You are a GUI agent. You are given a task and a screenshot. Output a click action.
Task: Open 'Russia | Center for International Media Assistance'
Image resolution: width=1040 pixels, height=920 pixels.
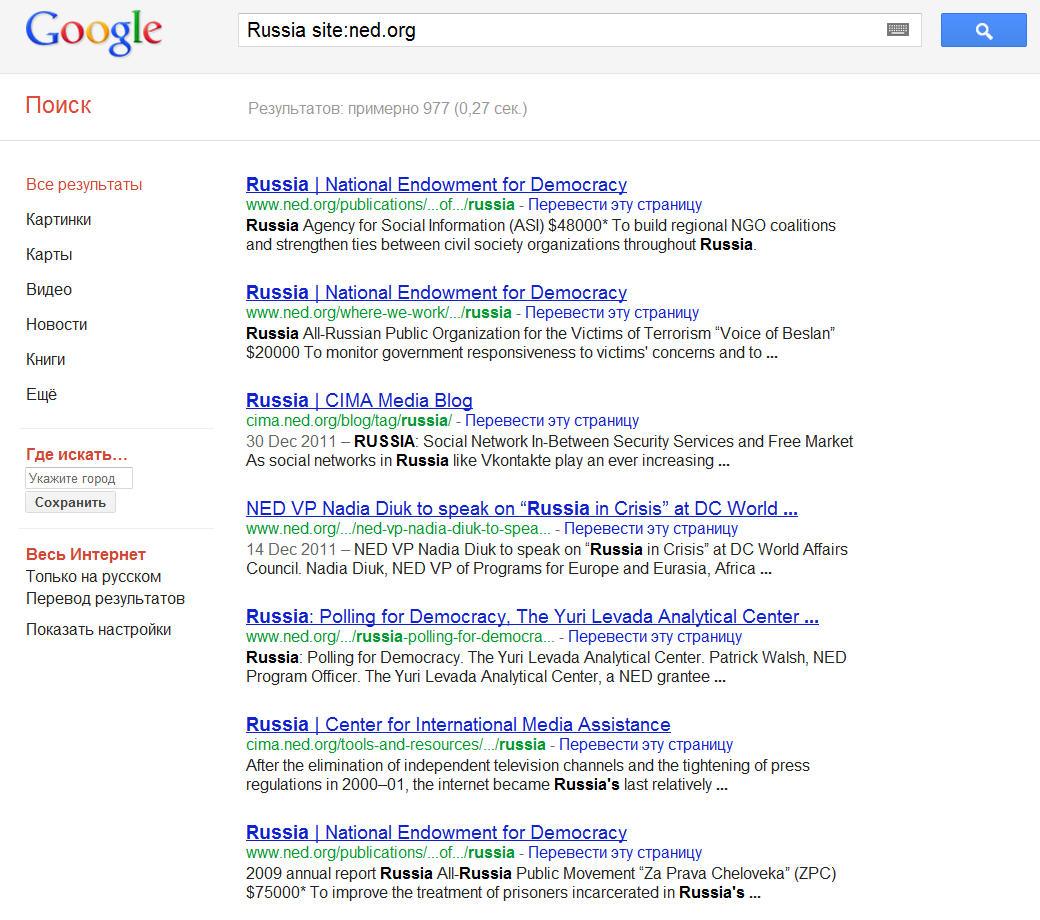(x=458, y=724)
